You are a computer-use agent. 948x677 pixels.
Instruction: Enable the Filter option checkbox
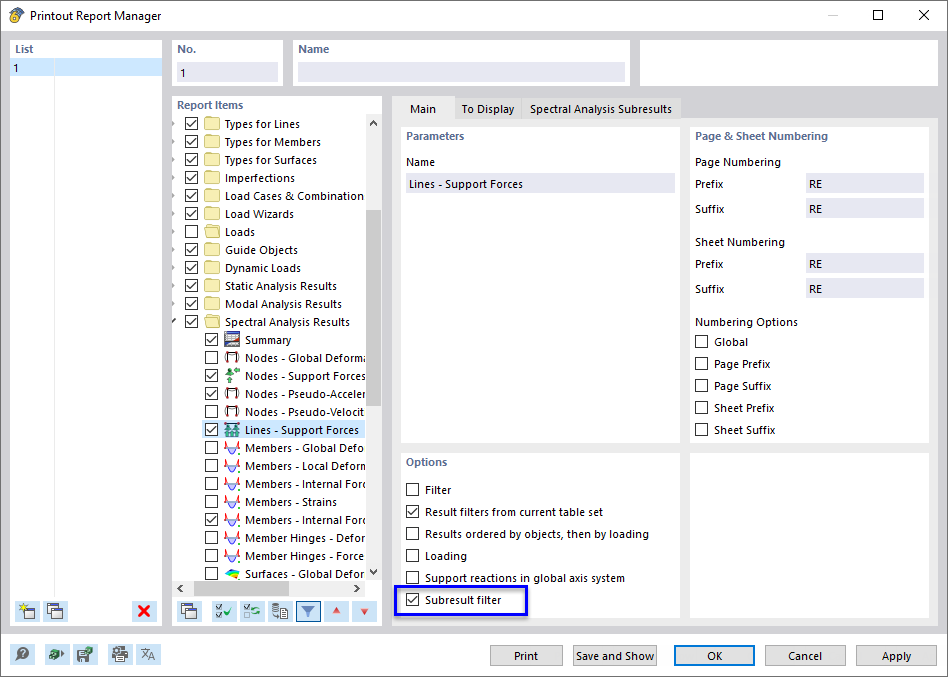point(412,489)
